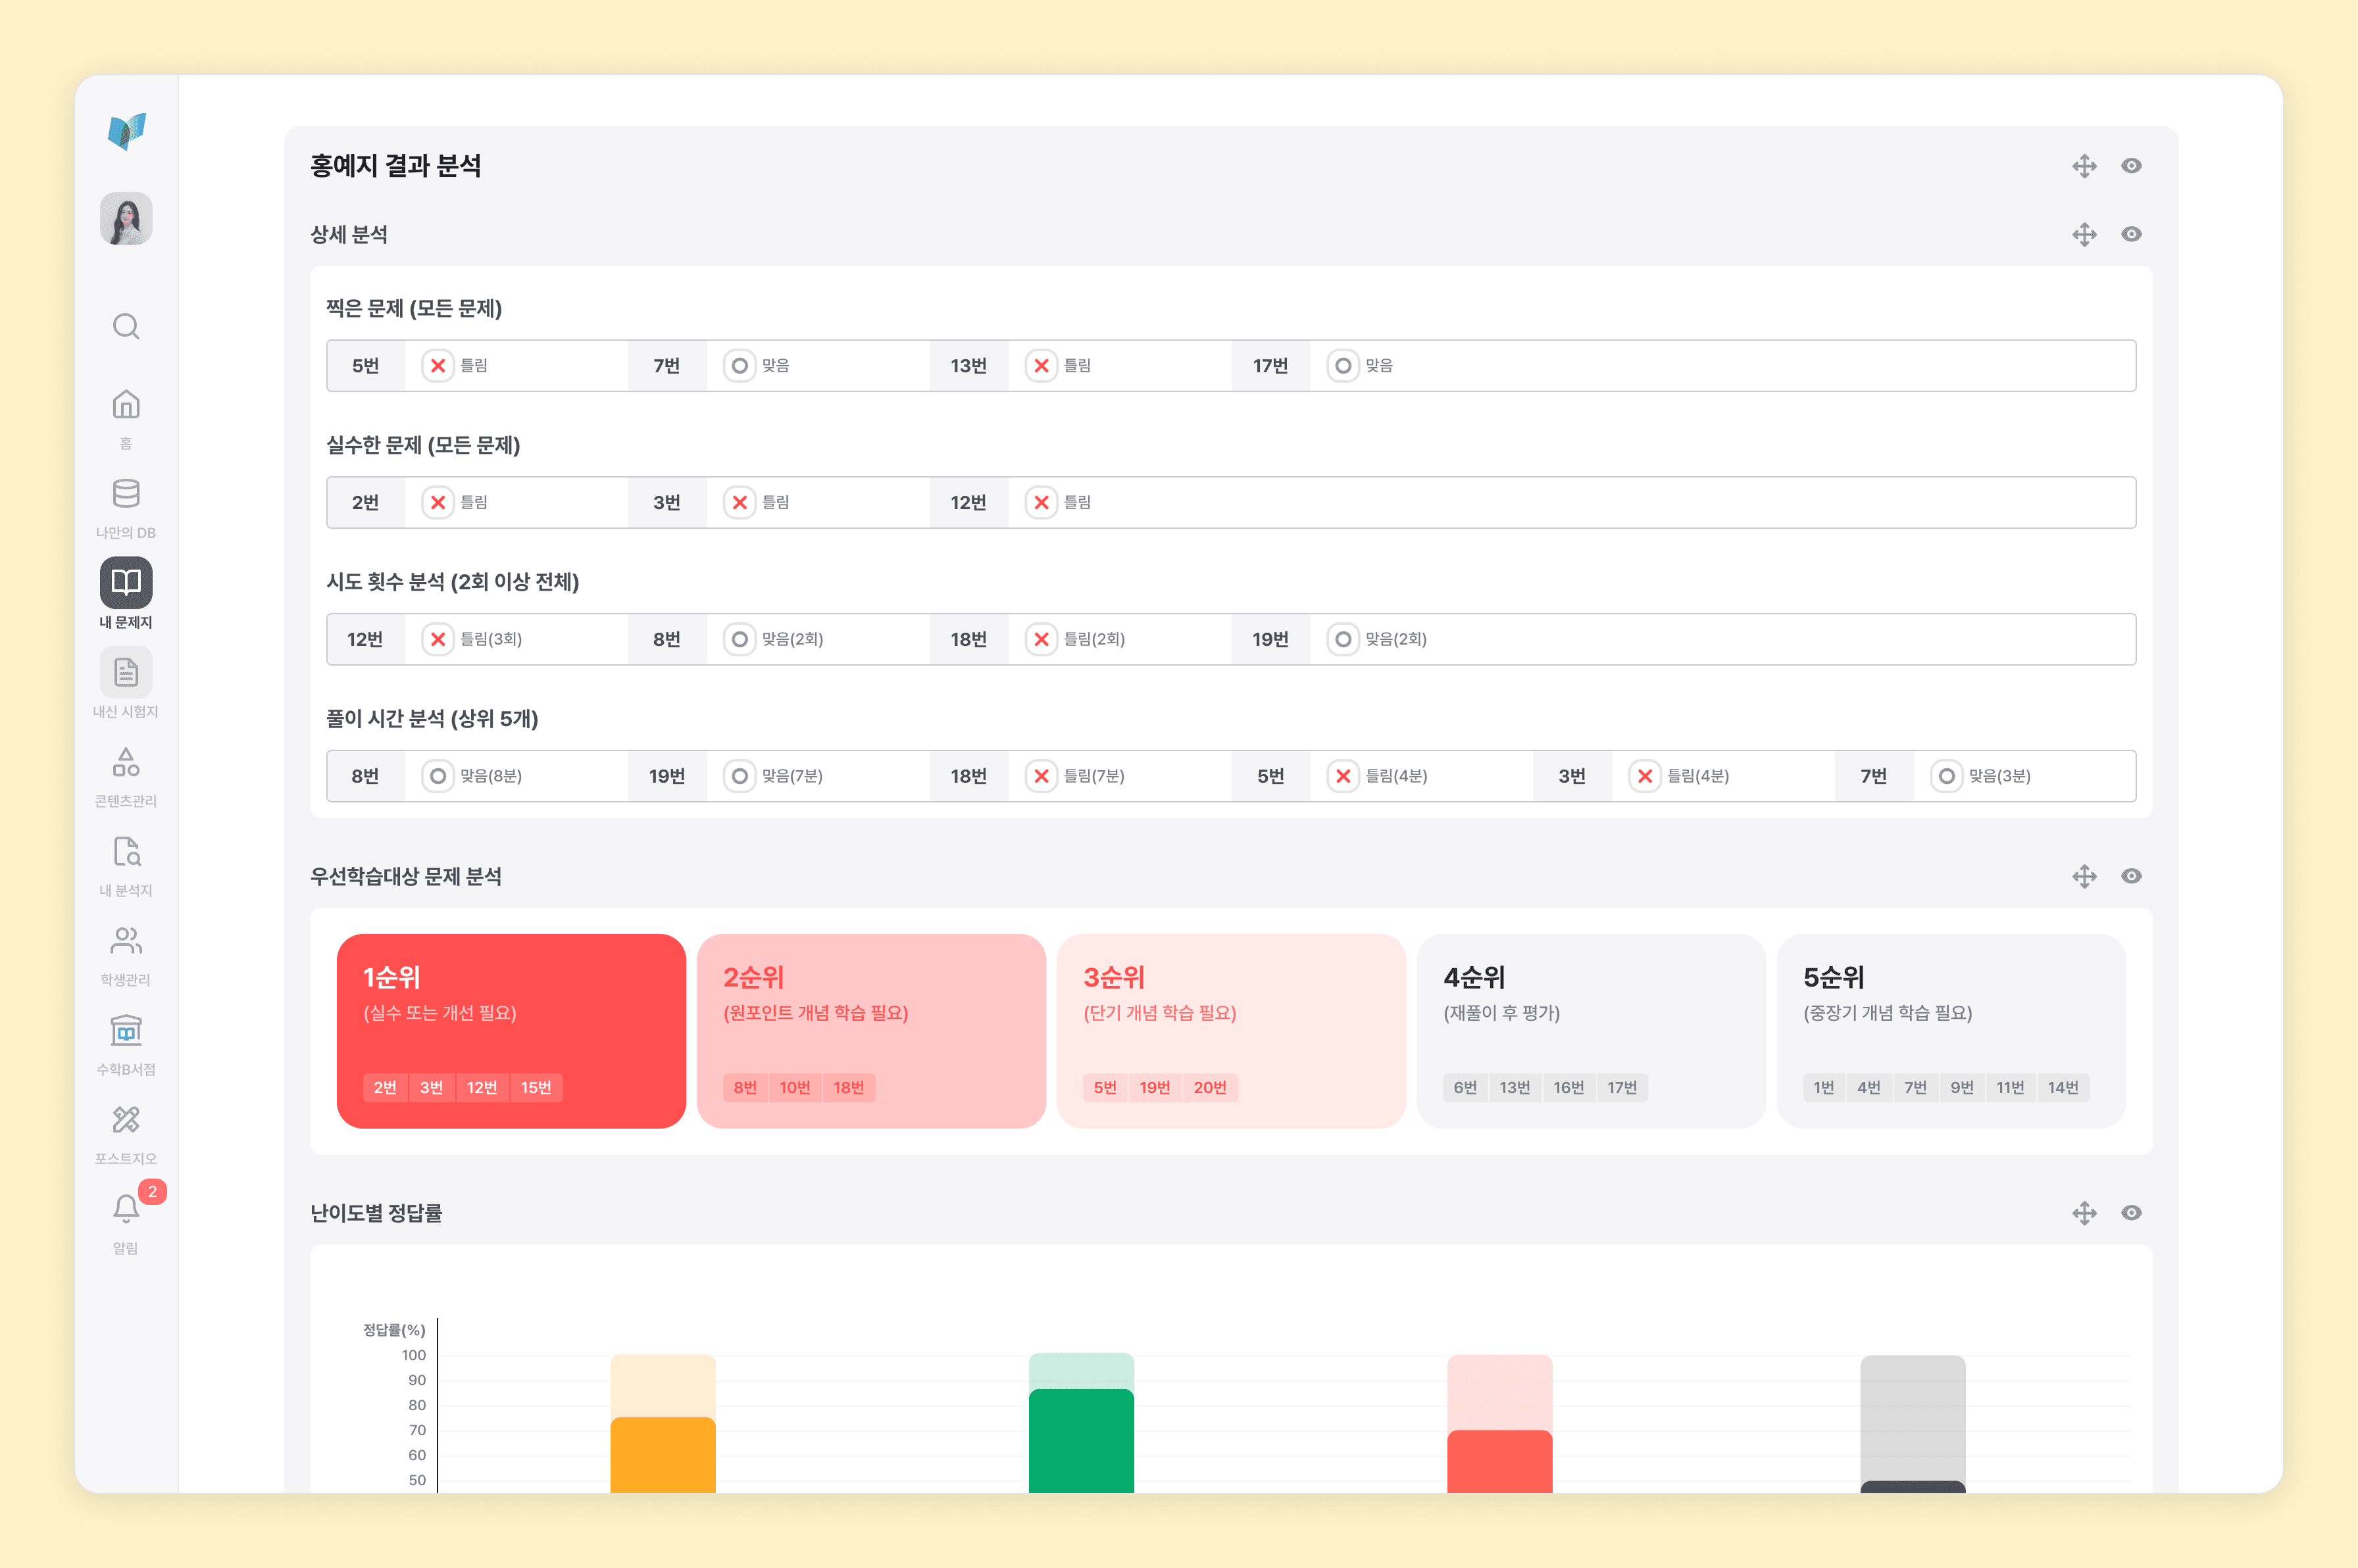Open the search icon in sidebar
The height and width of the screenshot is (1568, 2358).
coord(126,326)
